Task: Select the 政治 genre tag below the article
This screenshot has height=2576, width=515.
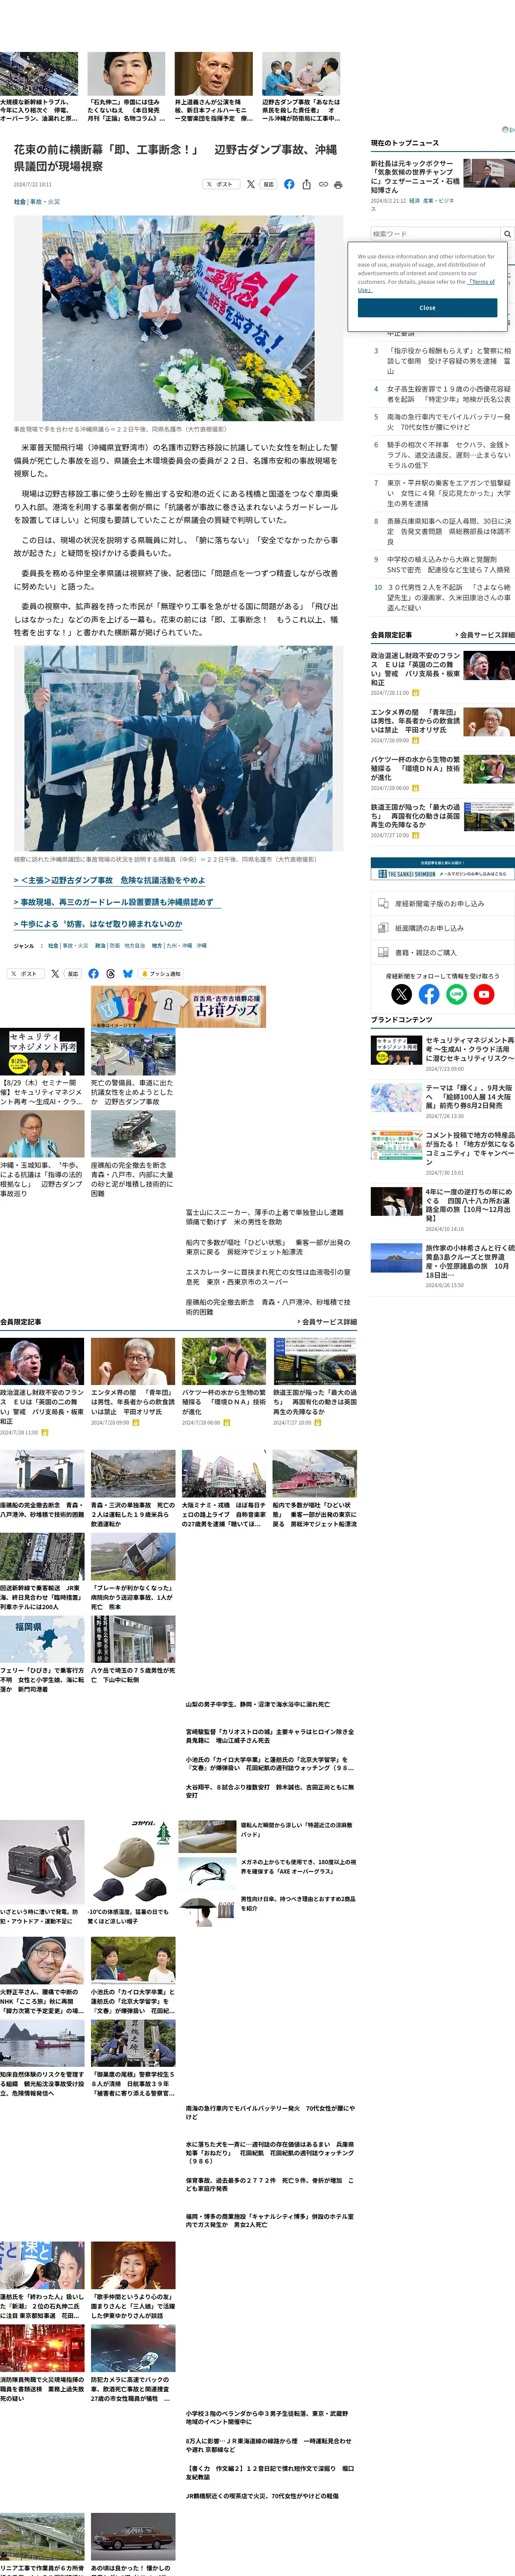Action: [100, 945]
